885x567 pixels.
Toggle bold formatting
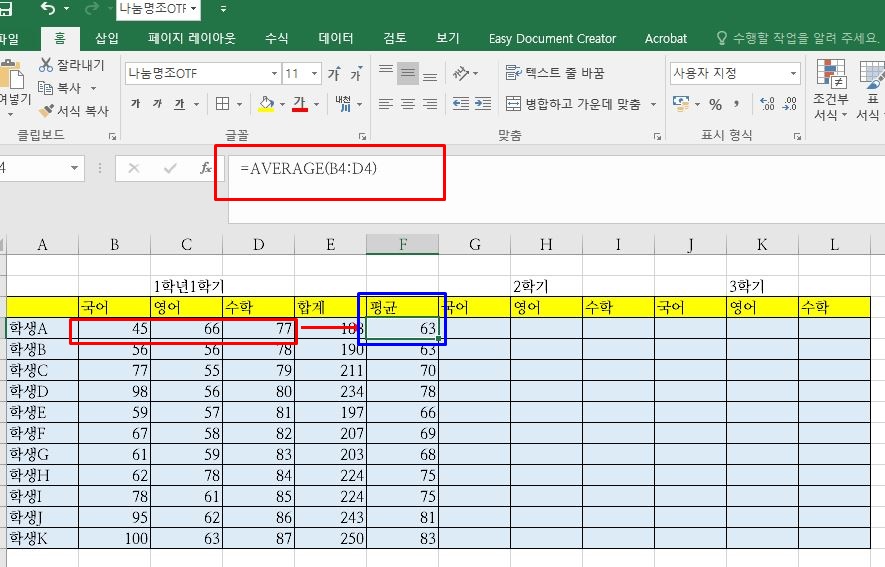click(135, 104)
